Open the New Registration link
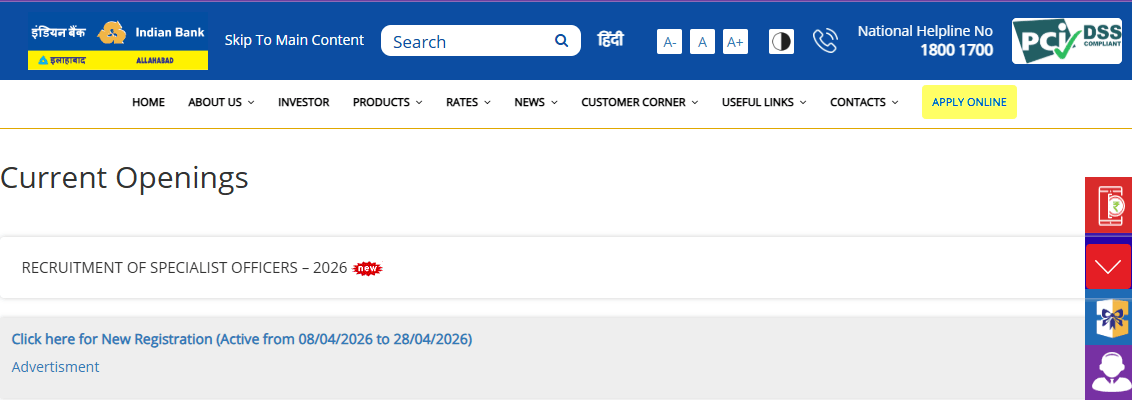The image size is (1132, 400). click(241, 339)
